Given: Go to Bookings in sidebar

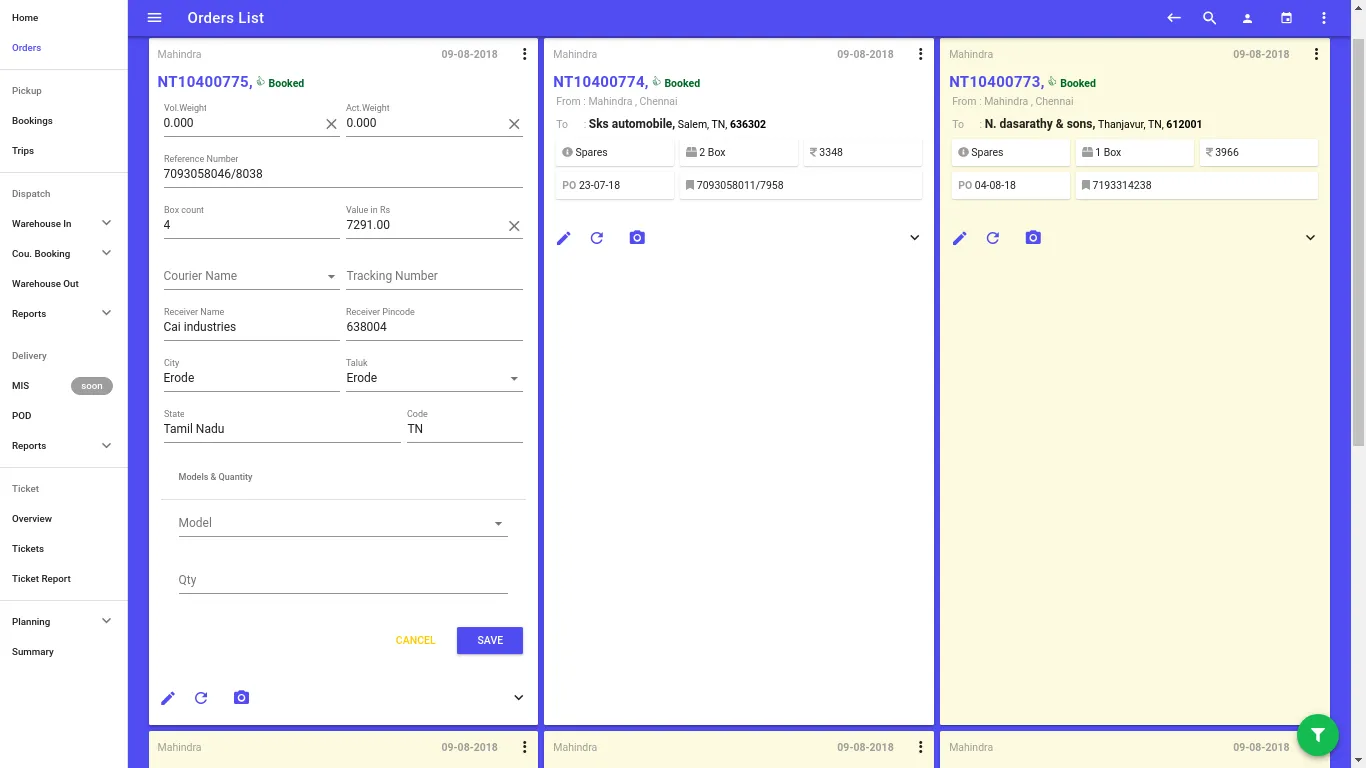Looking at the screenshot, I should pyautogui.click(x=32, y=121).
